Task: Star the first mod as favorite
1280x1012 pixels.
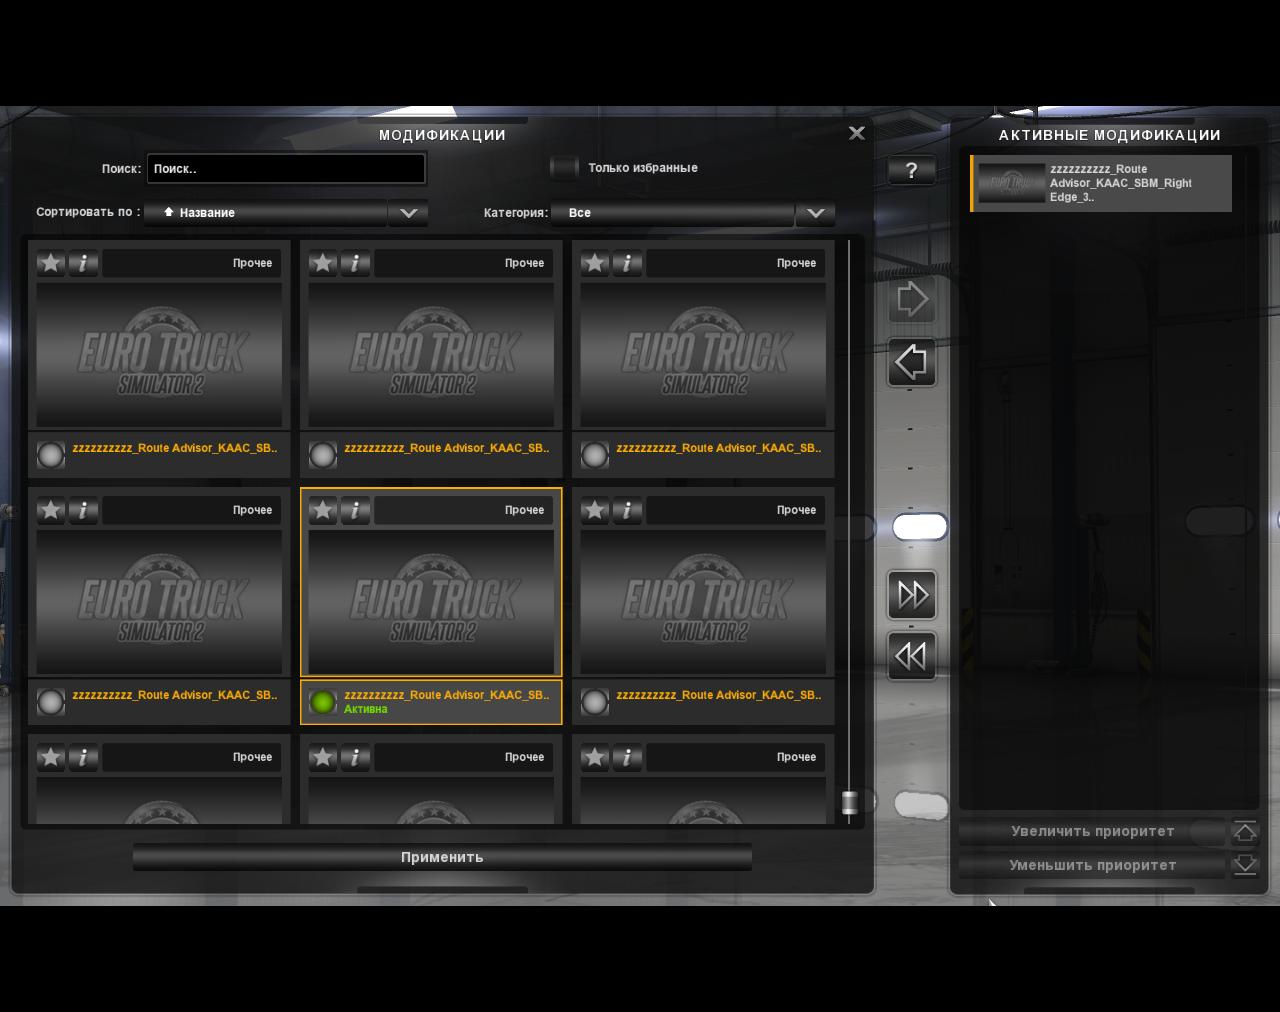Action: pyautogui.click(x=51, y=263)
